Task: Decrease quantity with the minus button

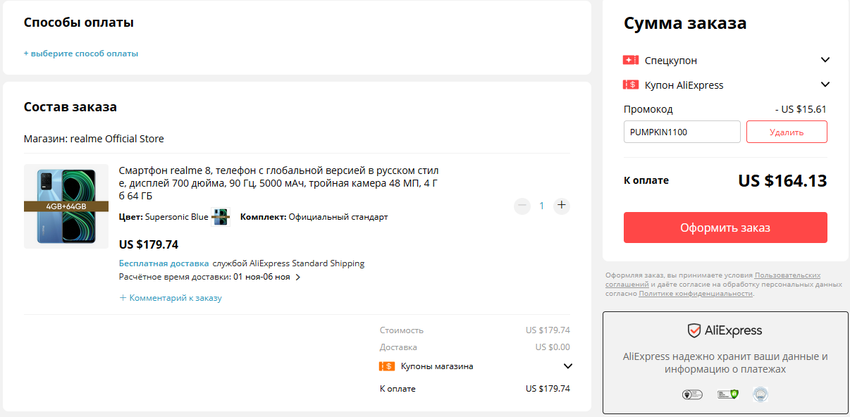Action: pyautogui.click(x=522, y=205)
